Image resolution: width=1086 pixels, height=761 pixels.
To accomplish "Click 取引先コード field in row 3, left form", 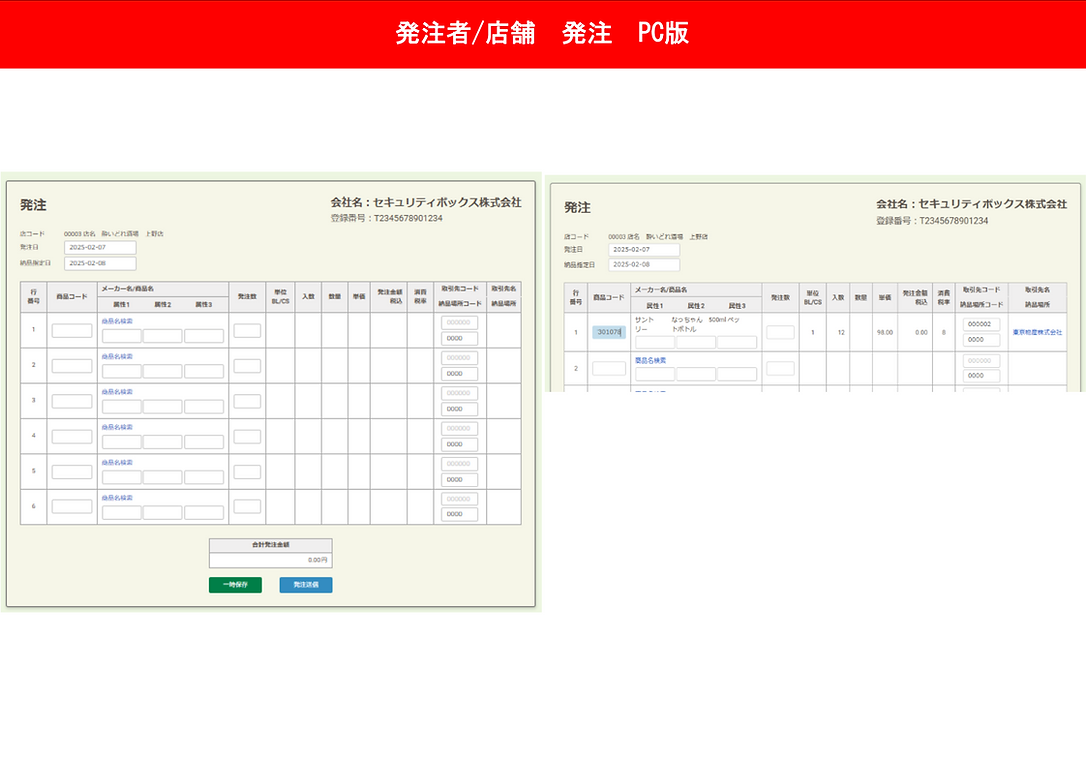I will [x=459, y=393].
